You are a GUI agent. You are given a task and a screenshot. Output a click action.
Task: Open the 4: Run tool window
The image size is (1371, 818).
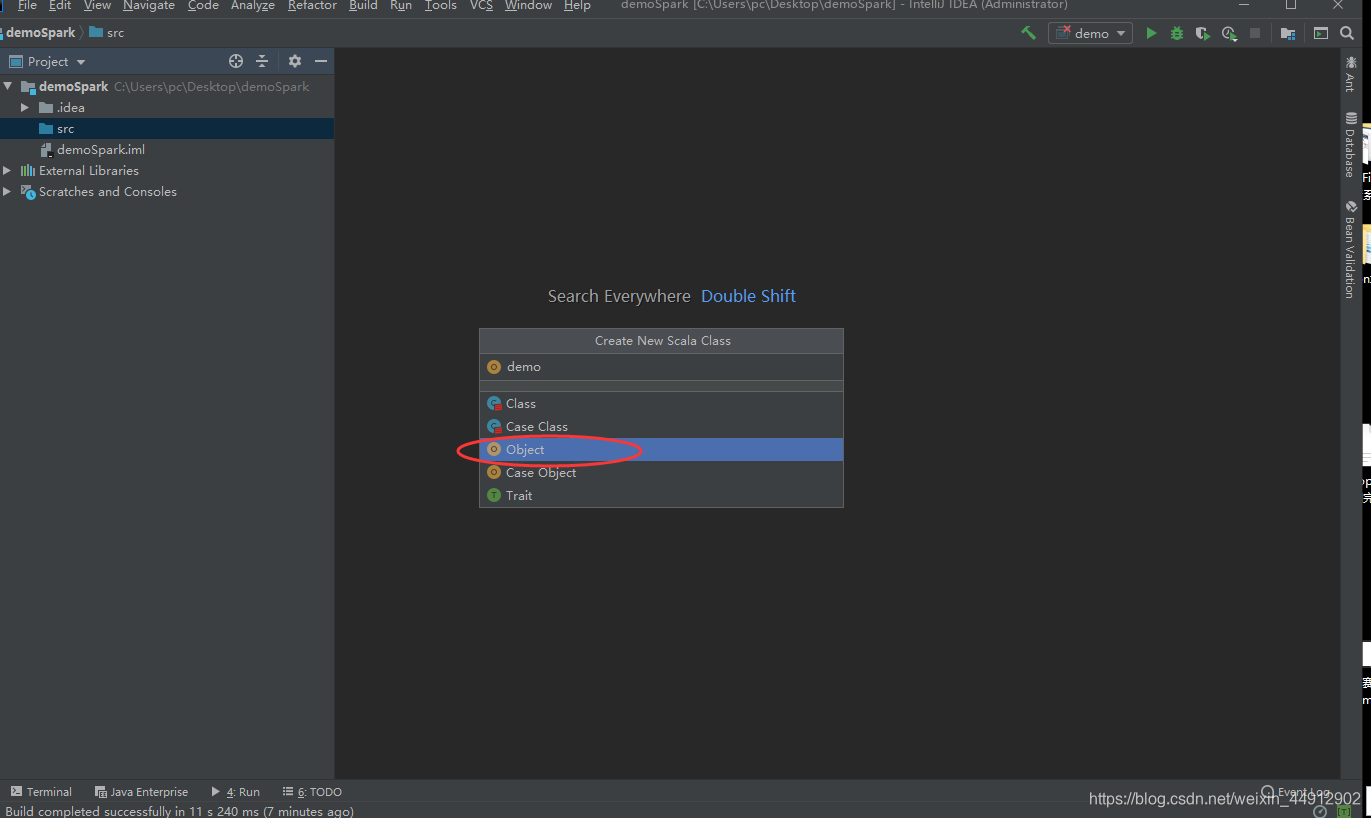pyautogui.click(x=235, y=791)
